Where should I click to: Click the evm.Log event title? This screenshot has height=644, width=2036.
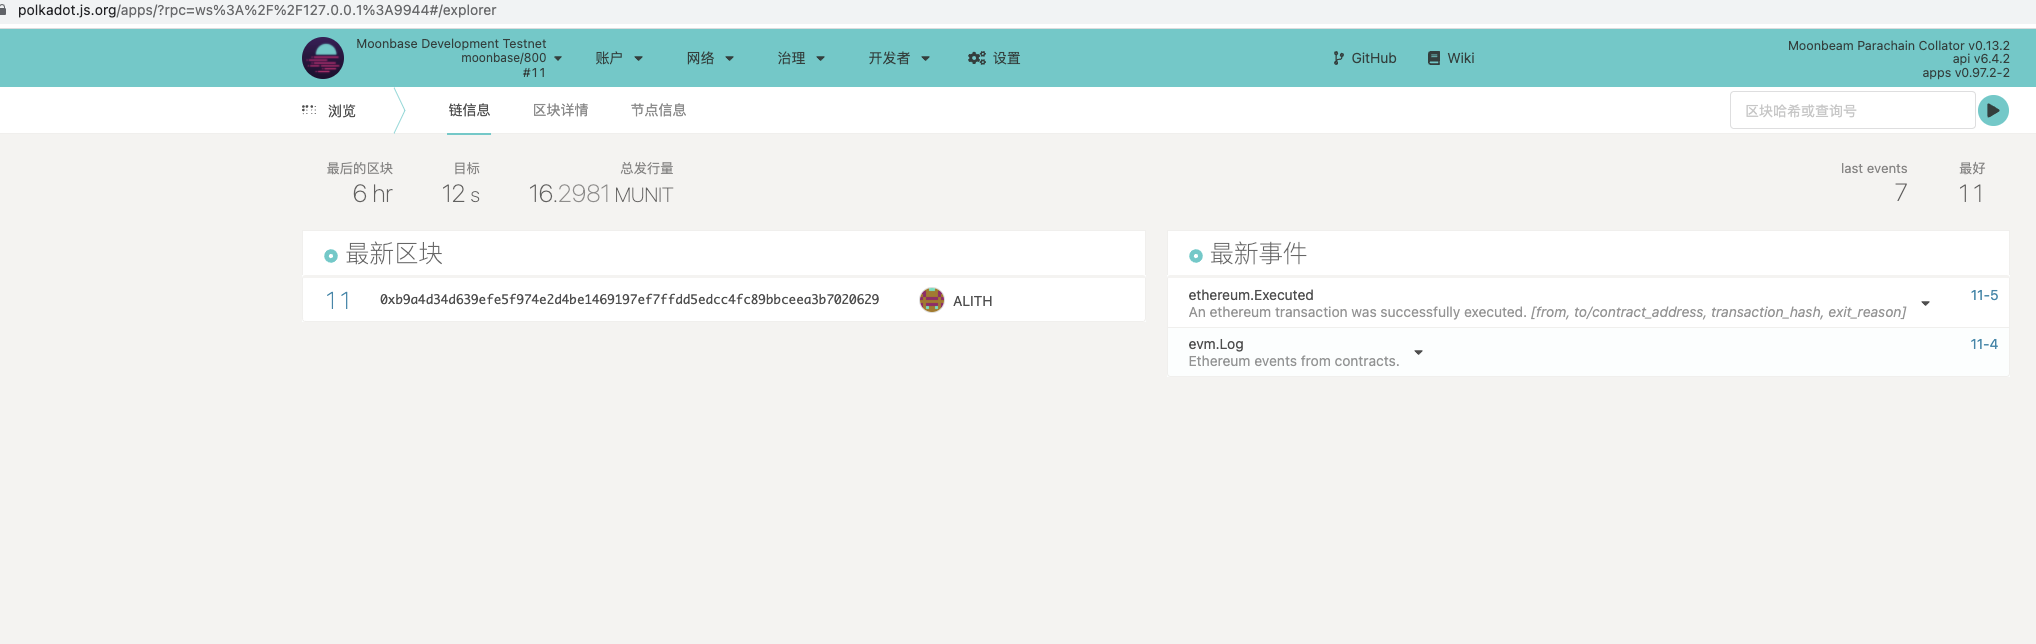[1215, 344]
